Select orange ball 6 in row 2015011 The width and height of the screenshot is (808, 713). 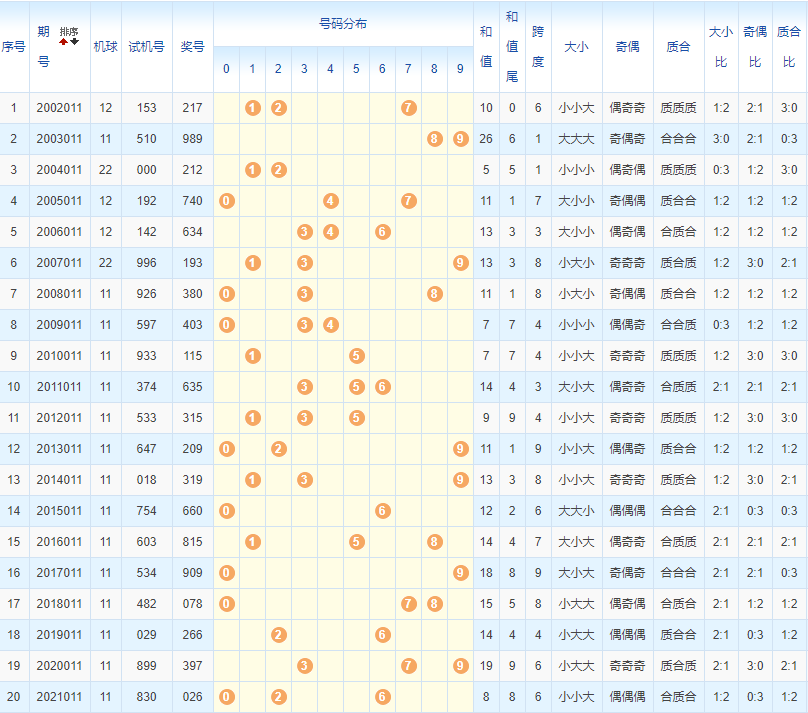(x=382, y=510)
